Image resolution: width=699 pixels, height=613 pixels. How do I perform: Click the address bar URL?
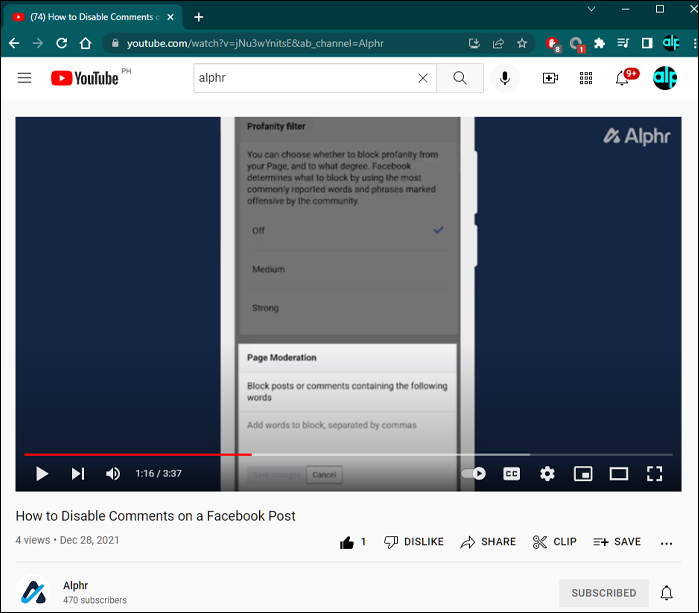(255, 43)
